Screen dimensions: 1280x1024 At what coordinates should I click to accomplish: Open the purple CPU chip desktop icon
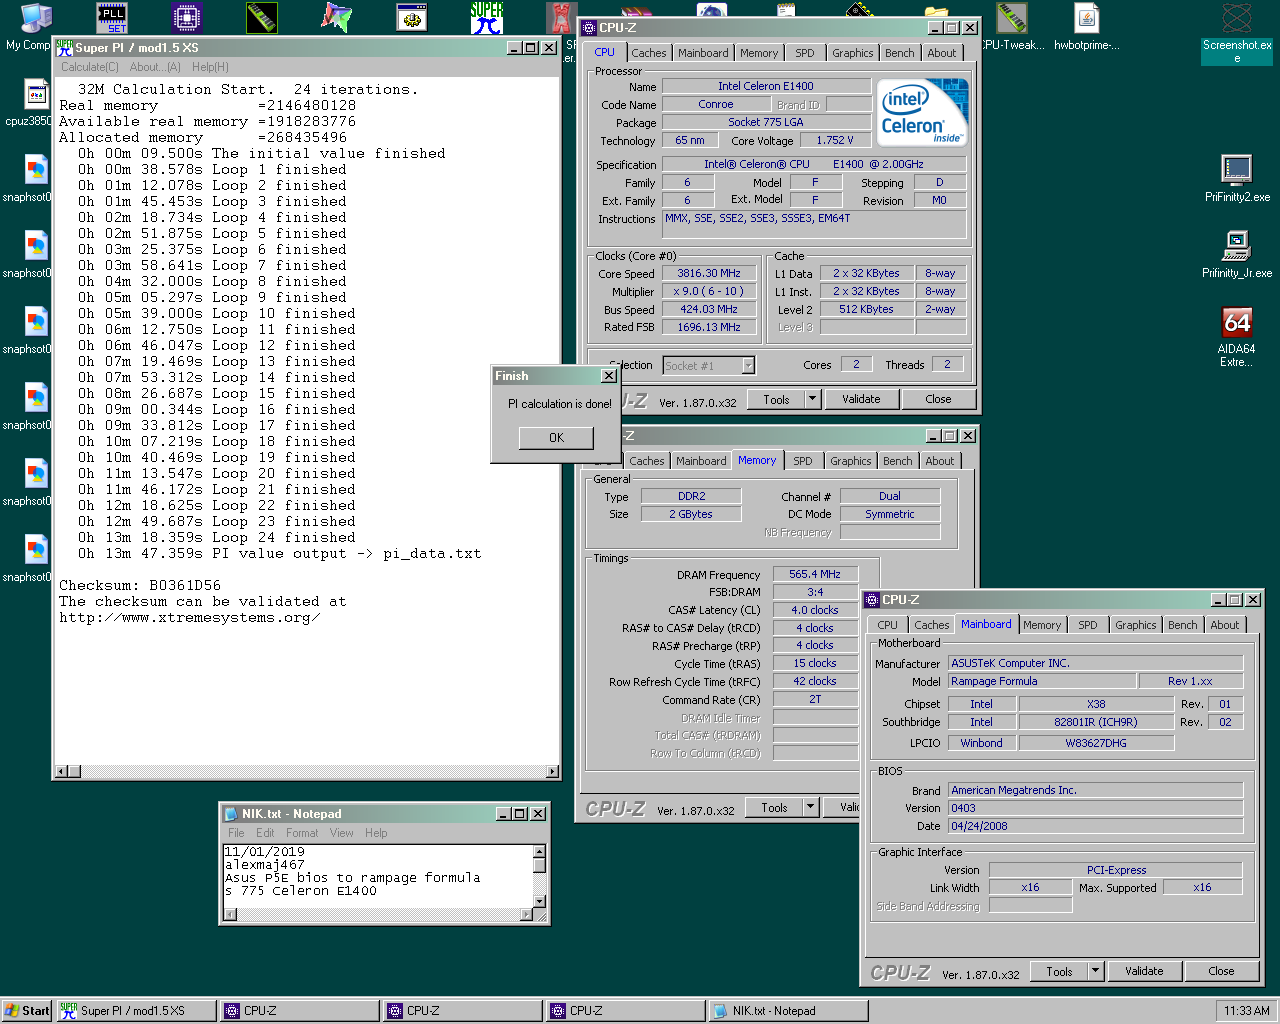187,17
